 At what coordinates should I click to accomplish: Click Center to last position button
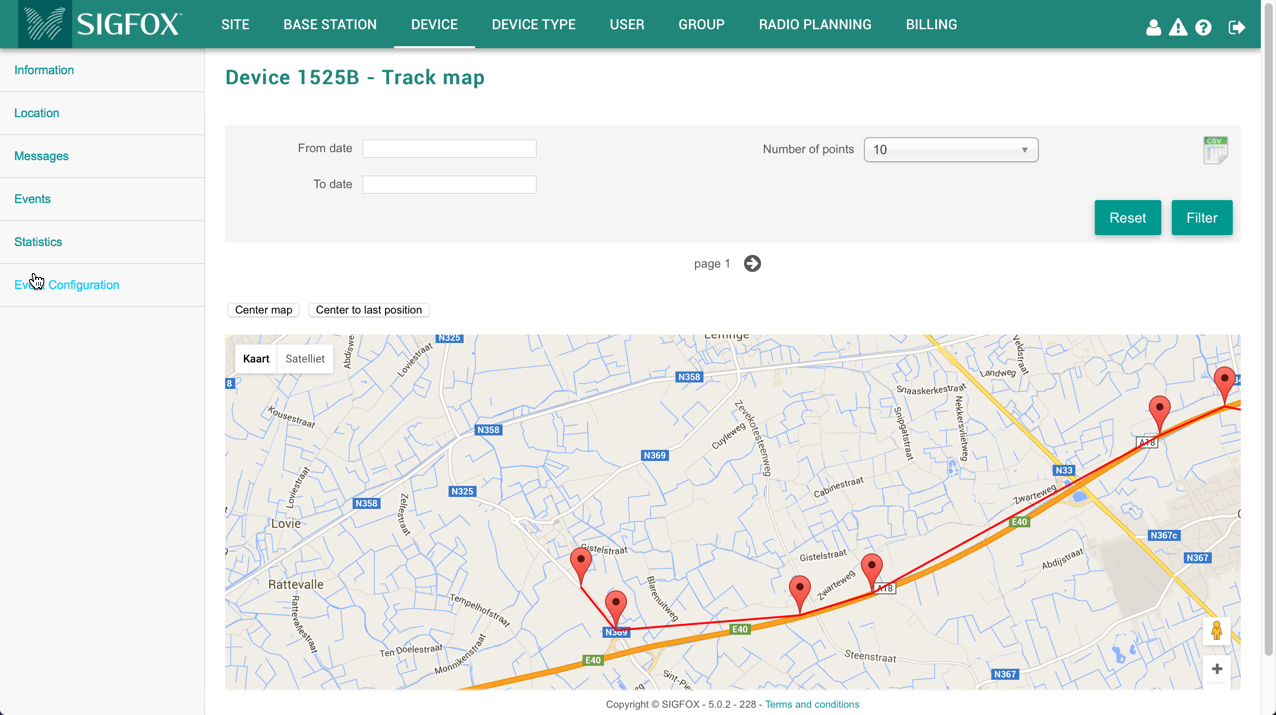[368, 310]
